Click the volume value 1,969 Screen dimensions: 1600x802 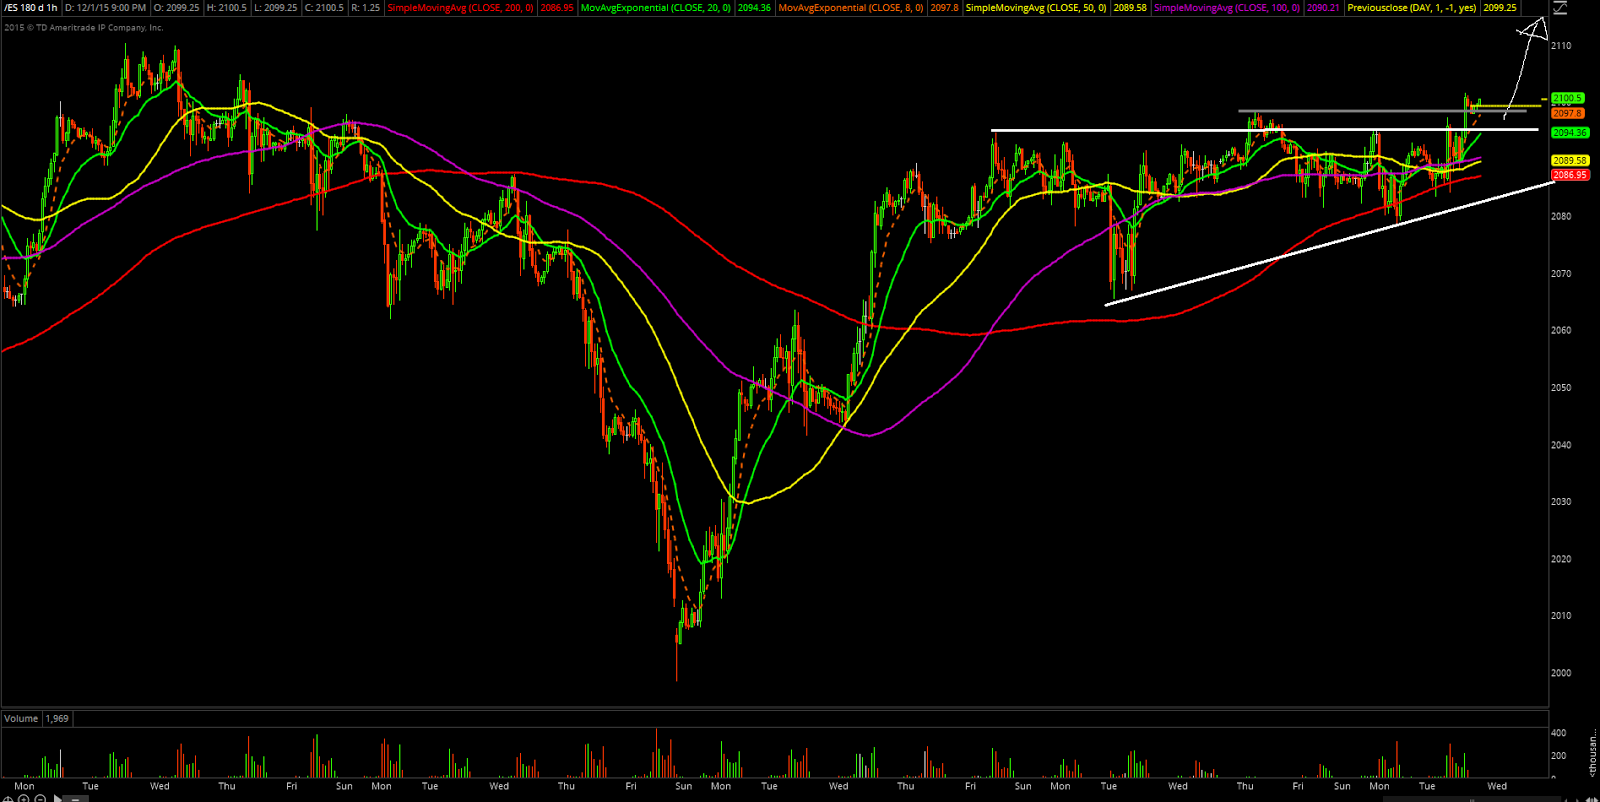57,718
